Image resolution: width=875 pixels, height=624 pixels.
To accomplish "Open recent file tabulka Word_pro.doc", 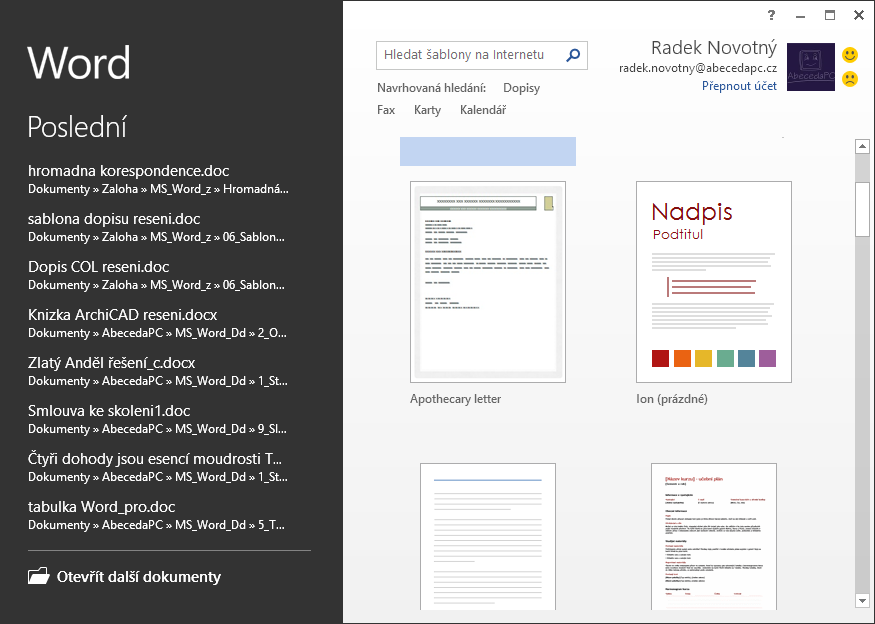I will tap(156, 515).
